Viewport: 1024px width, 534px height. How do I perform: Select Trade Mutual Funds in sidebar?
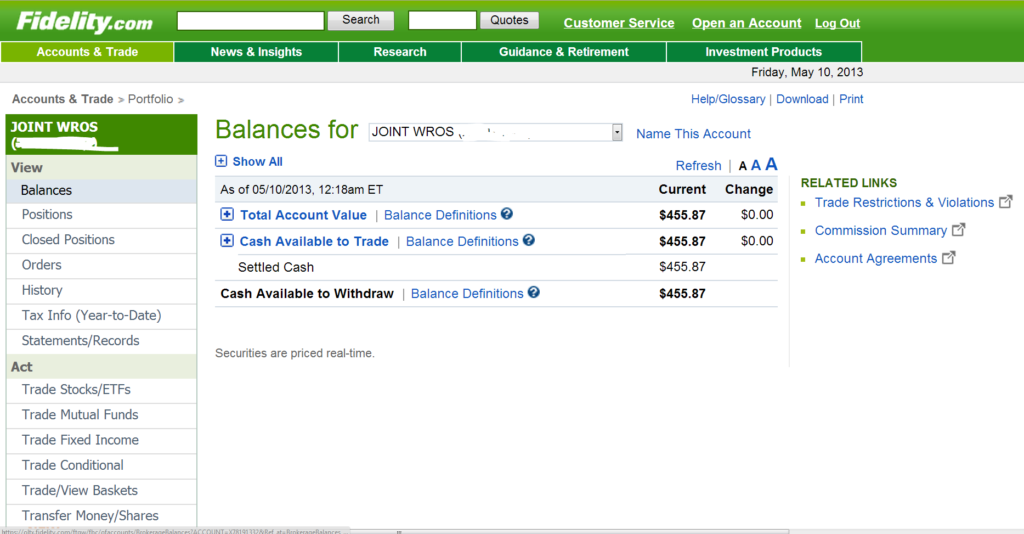(x=101, y=415)
